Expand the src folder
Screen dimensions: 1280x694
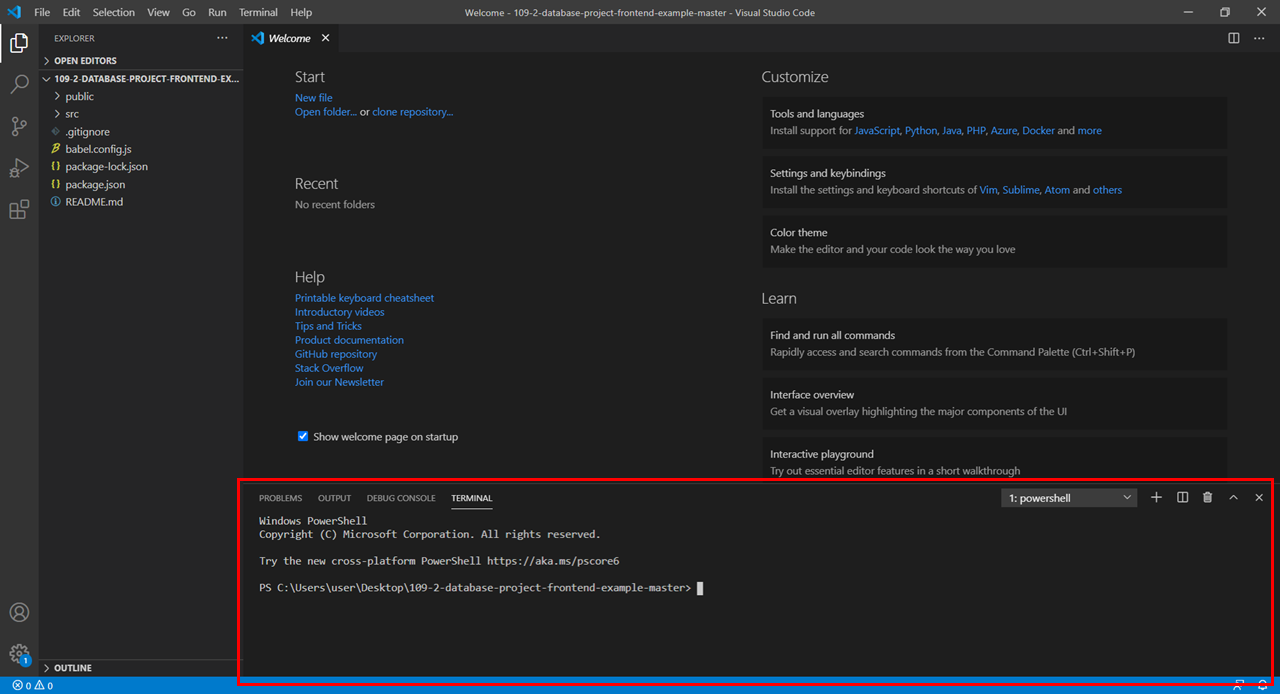coord(140,114)
